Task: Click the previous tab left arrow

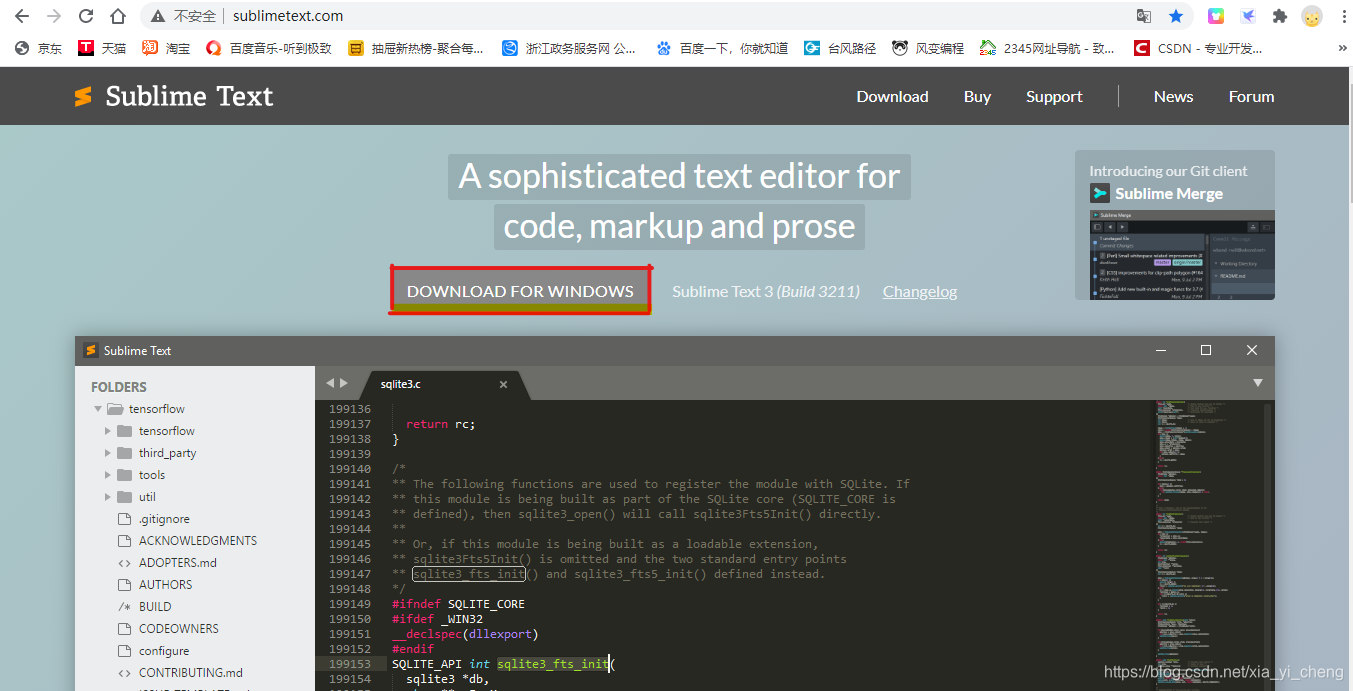Action: [x=330, y=383]
